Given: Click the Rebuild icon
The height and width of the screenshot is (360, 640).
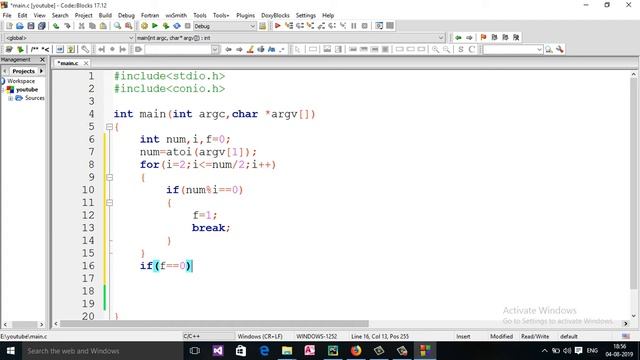Looking at the screenshot, I should pos(177,26).
